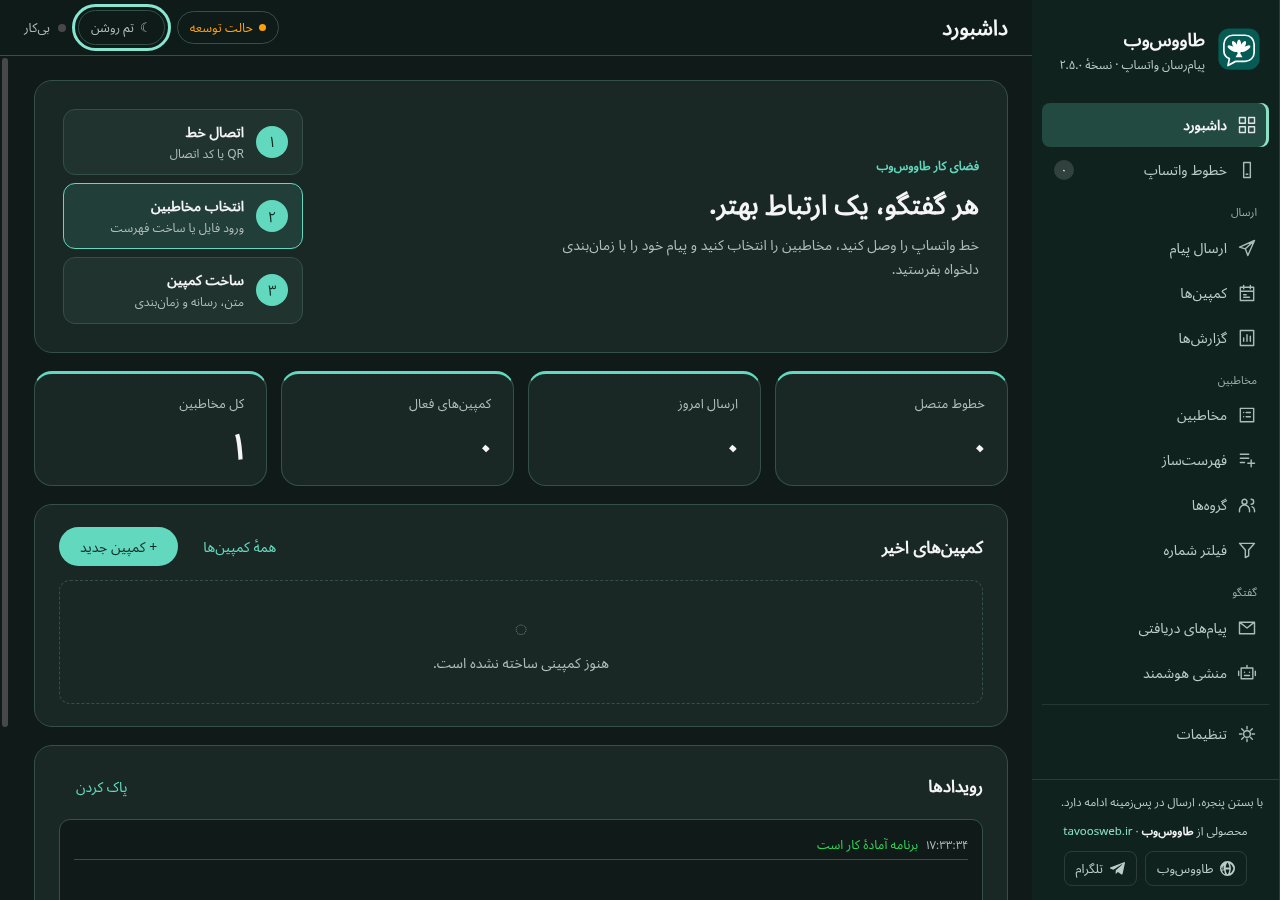Click the کمپین‌های اخیر section title
The image size is (1280, 900).
[x=932, y=547]
